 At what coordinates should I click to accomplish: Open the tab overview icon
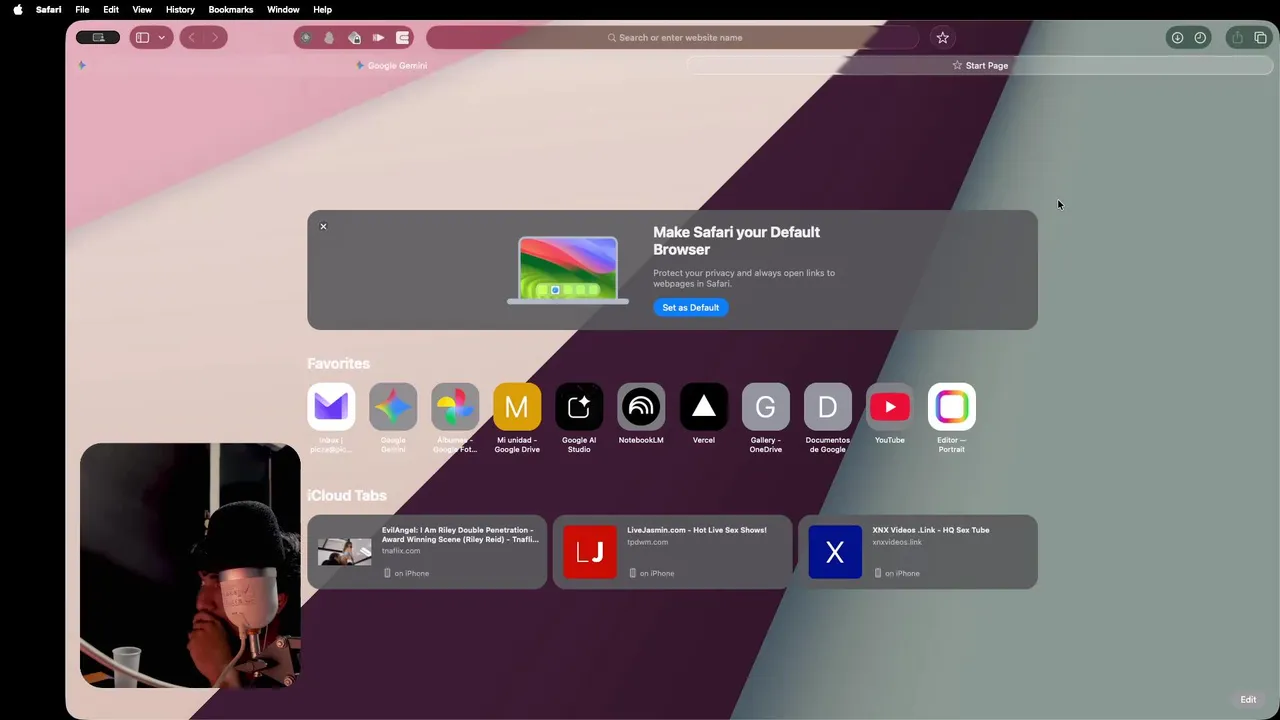(1260, 38)
